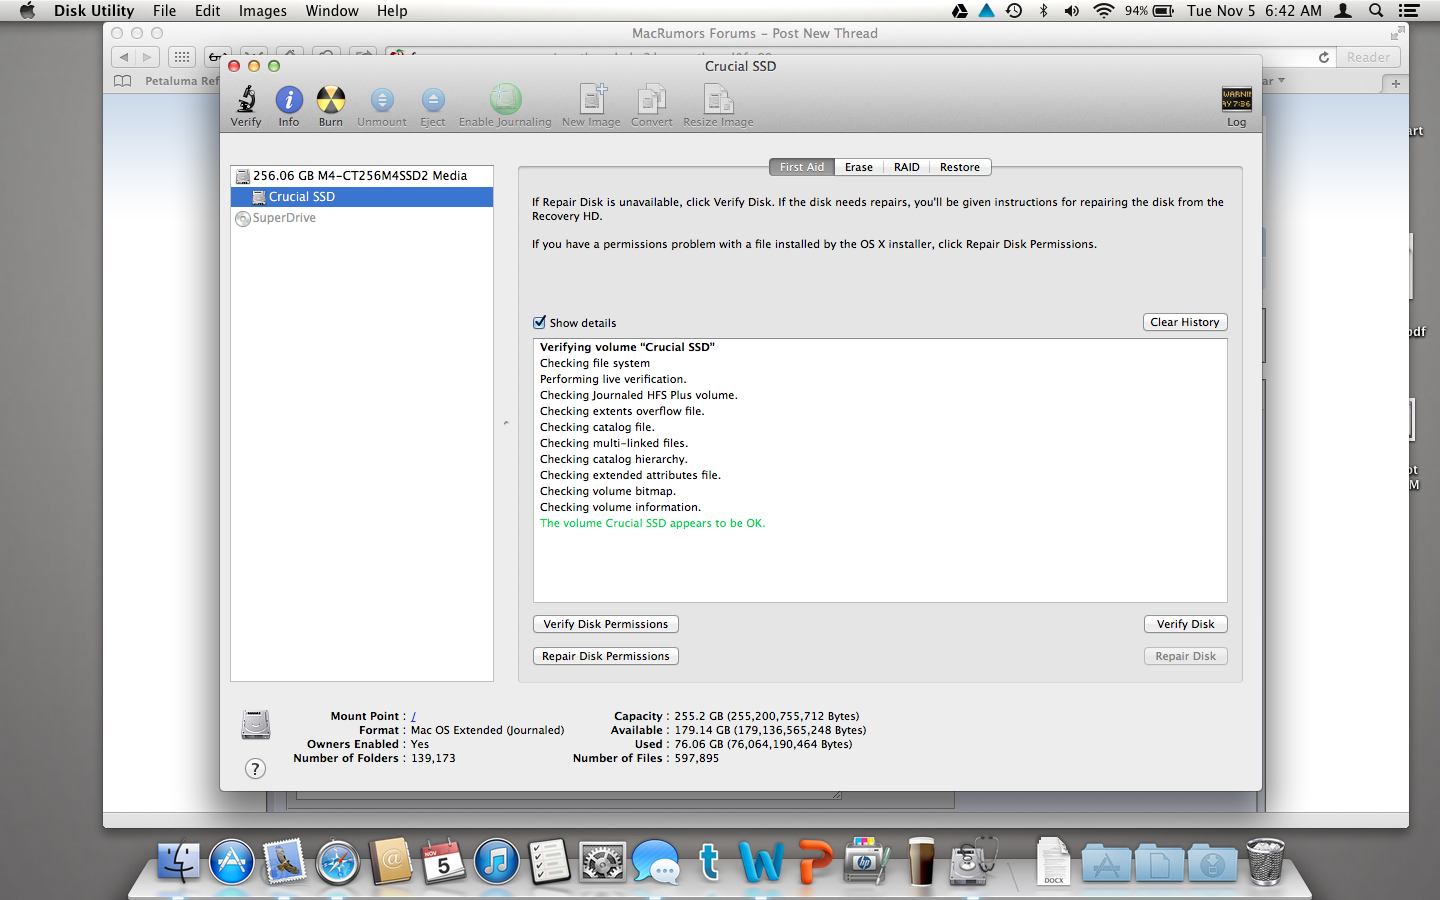
Task: Open Safari's Top Sites grid icon
Action: click(182, 57)
